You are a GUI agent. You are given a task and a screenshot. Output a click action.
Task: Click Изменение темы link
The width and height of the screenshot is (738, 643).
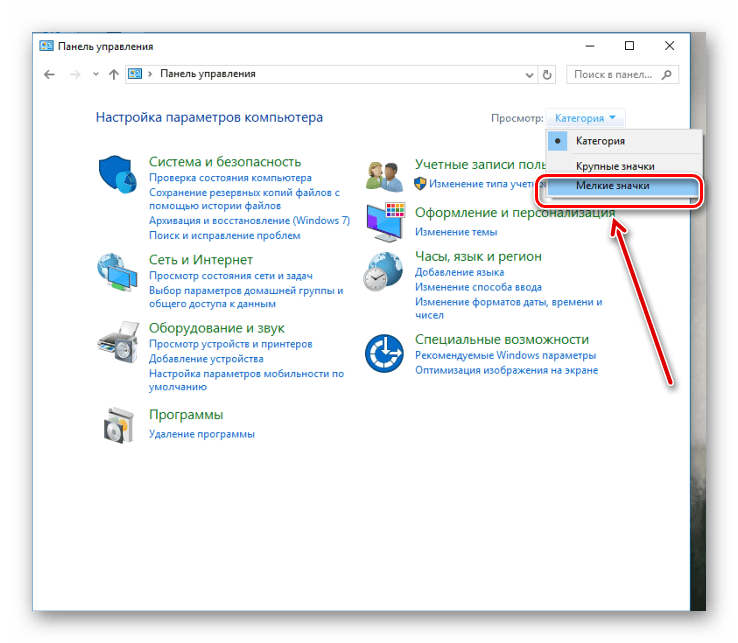tap(456, 232)
